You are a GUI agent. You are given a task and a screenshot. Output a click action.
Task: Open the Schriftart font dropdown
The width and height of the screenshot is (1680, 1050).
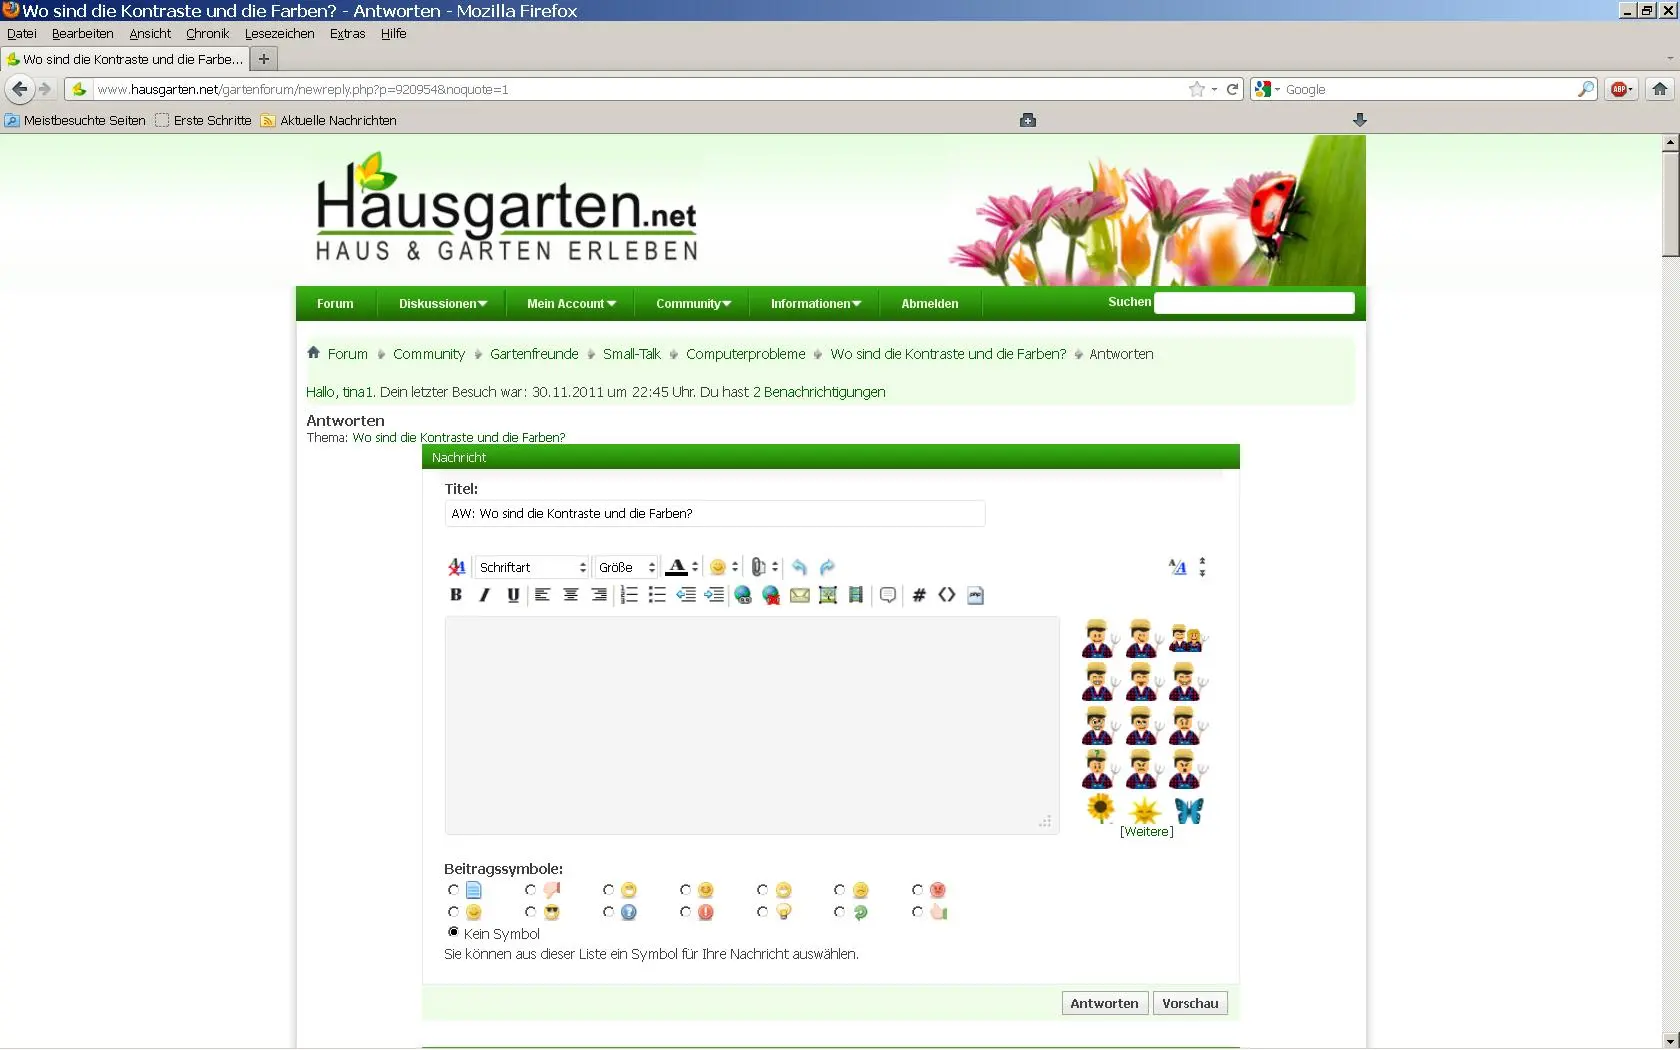pyautogui.click(x=532, y=567)
